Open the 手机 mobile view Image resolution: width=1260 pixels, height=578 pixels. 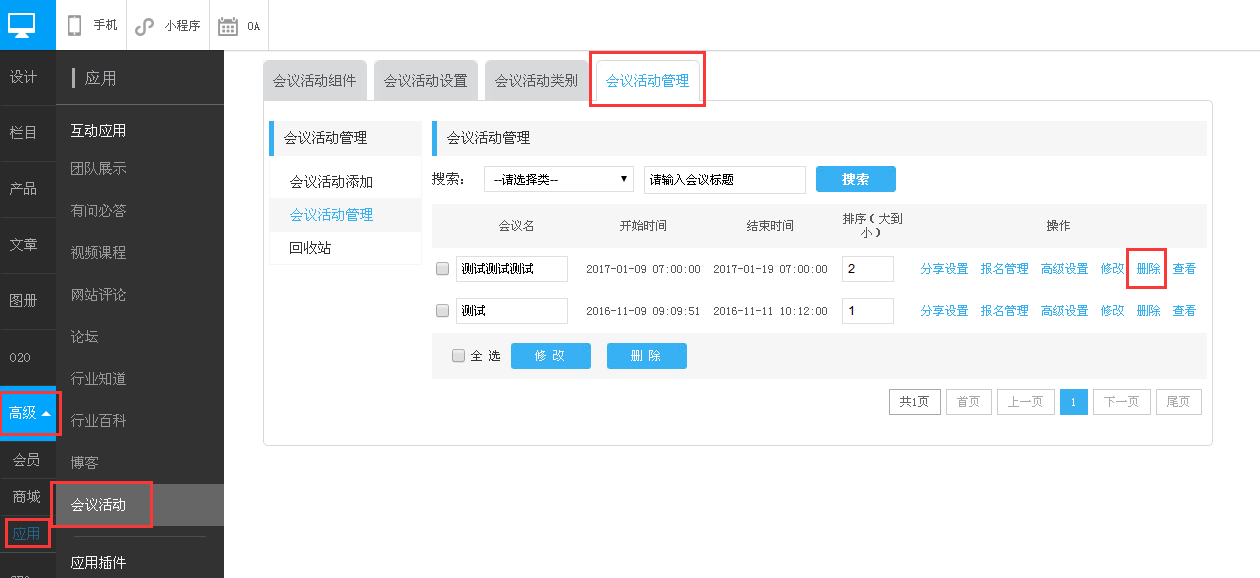91,25
